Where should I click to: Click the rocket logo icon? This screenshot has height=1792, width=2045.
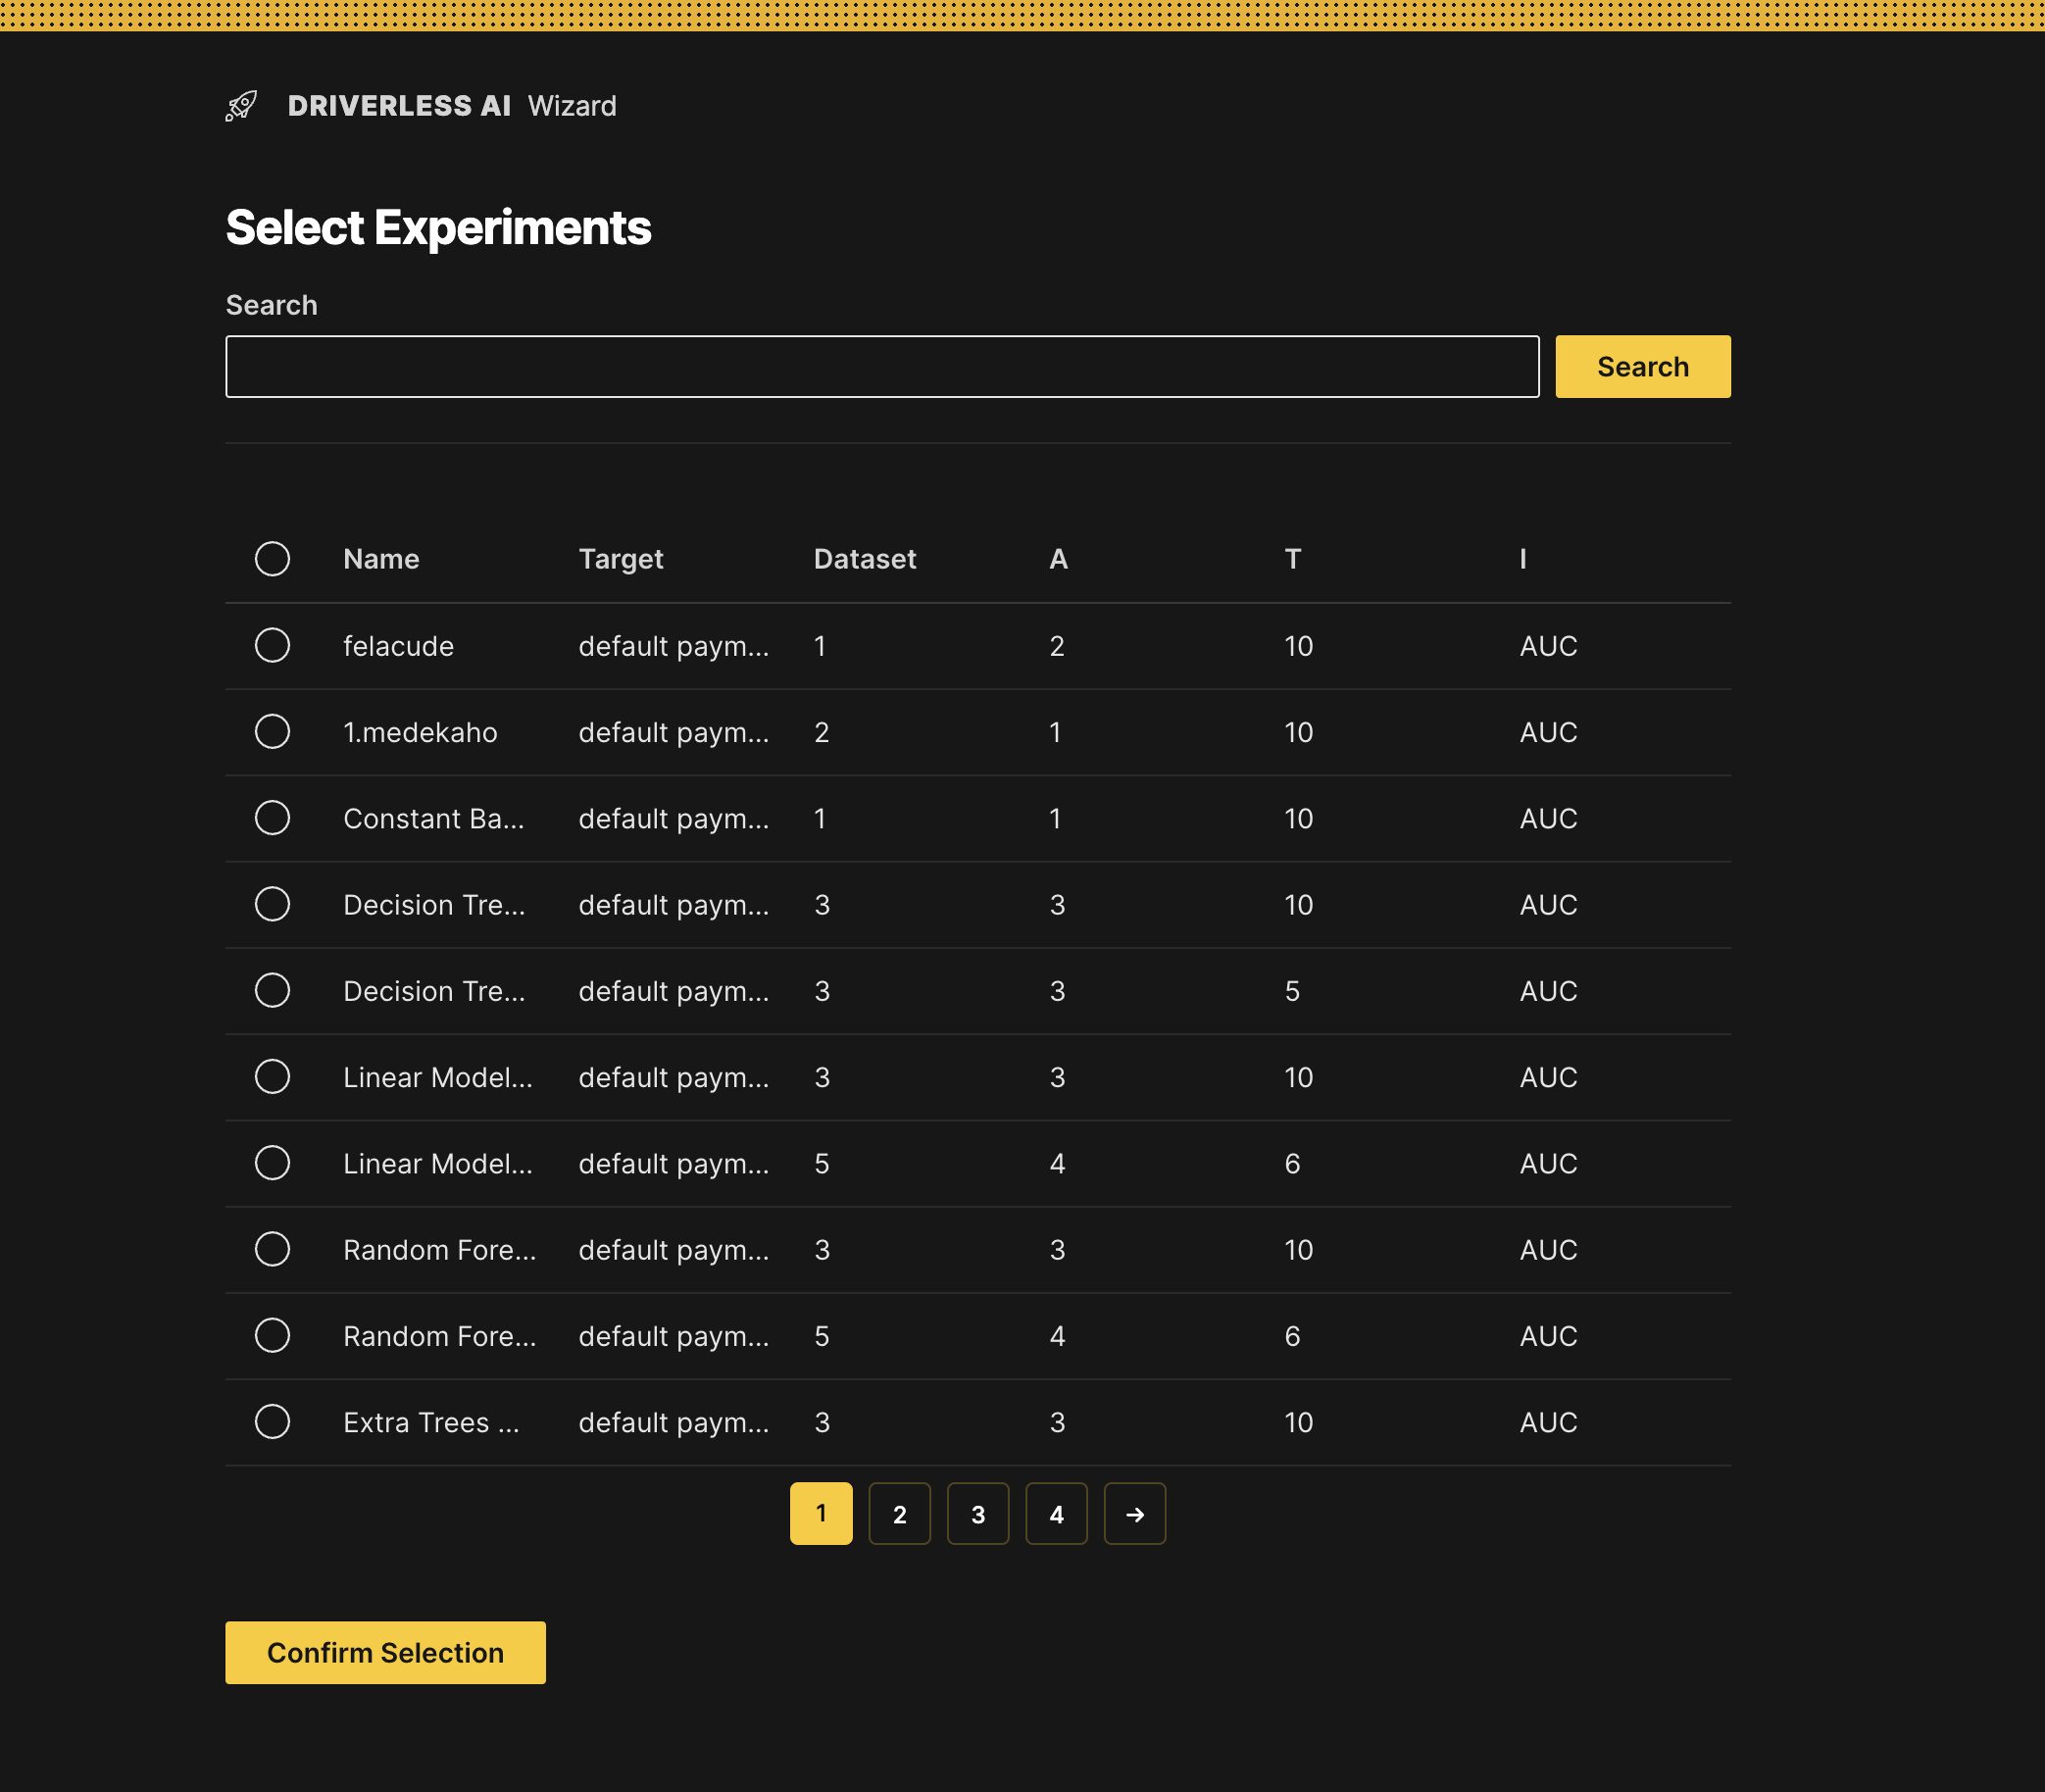tap(240, 105)
